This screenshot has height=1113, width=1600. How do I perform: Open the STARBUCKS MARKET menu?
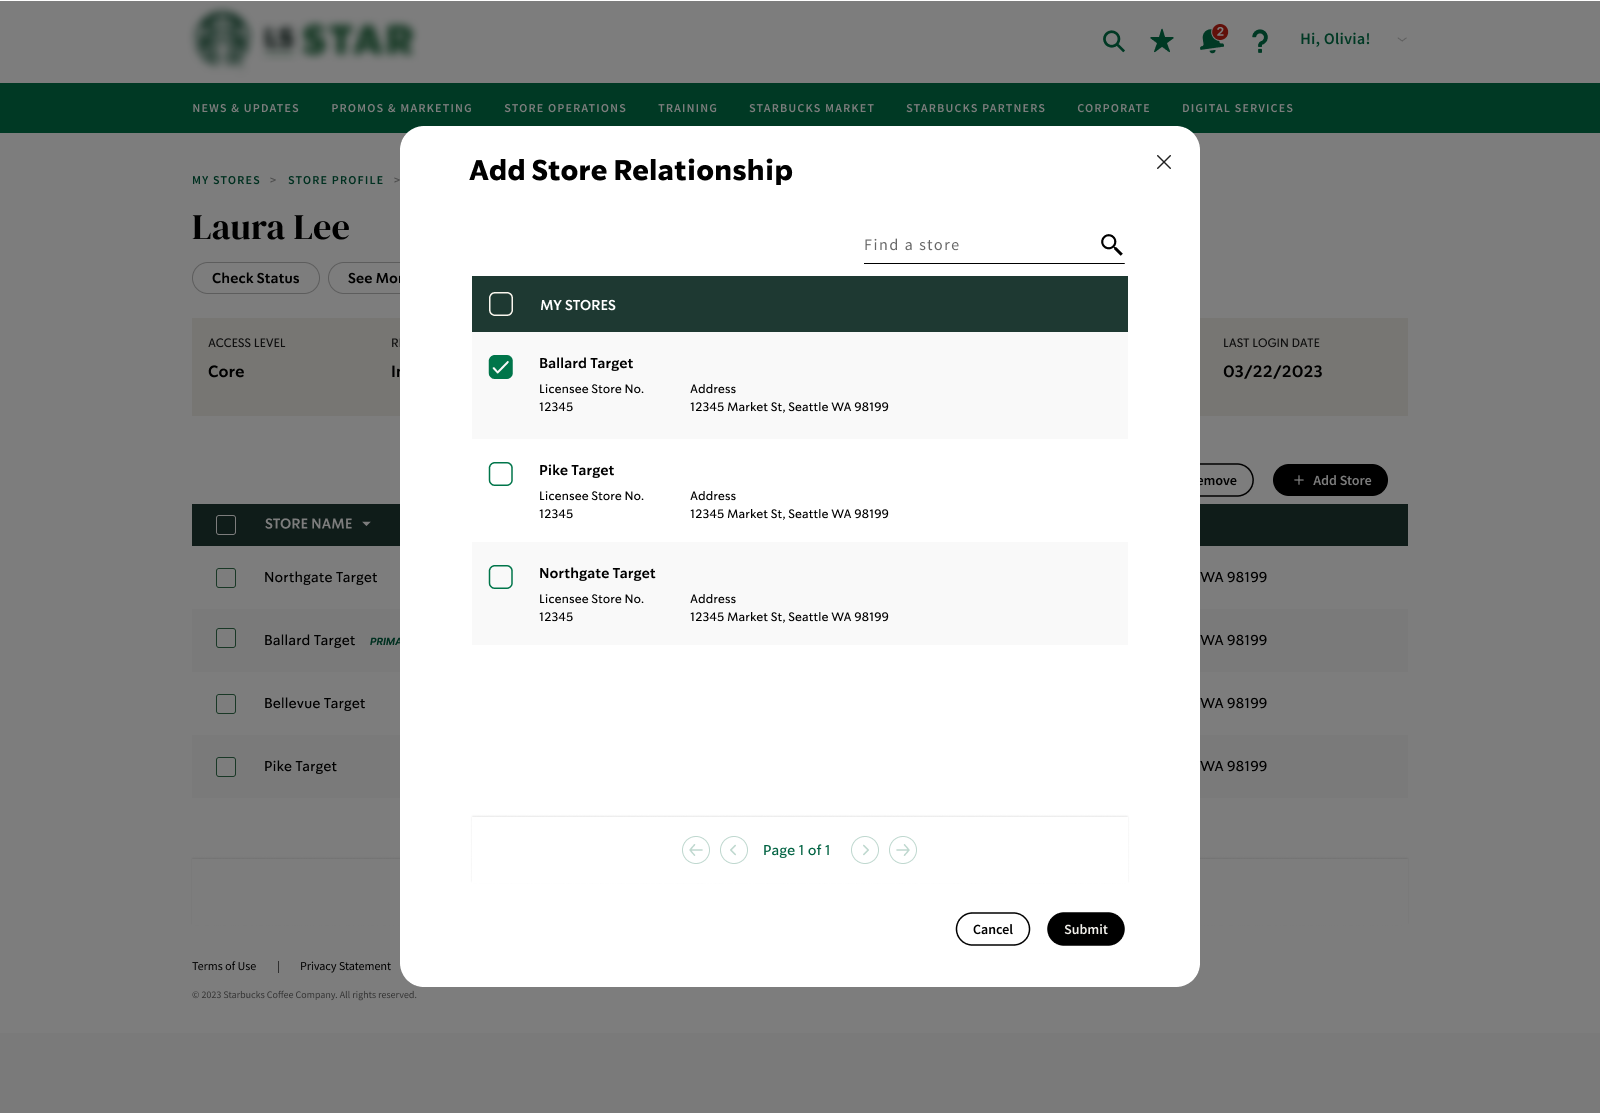[x=812, y=108]
